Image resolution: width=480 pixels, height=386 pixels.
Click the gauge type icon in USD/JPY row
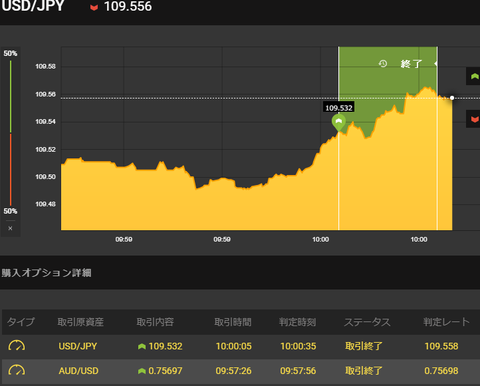[x=17, y=346]
